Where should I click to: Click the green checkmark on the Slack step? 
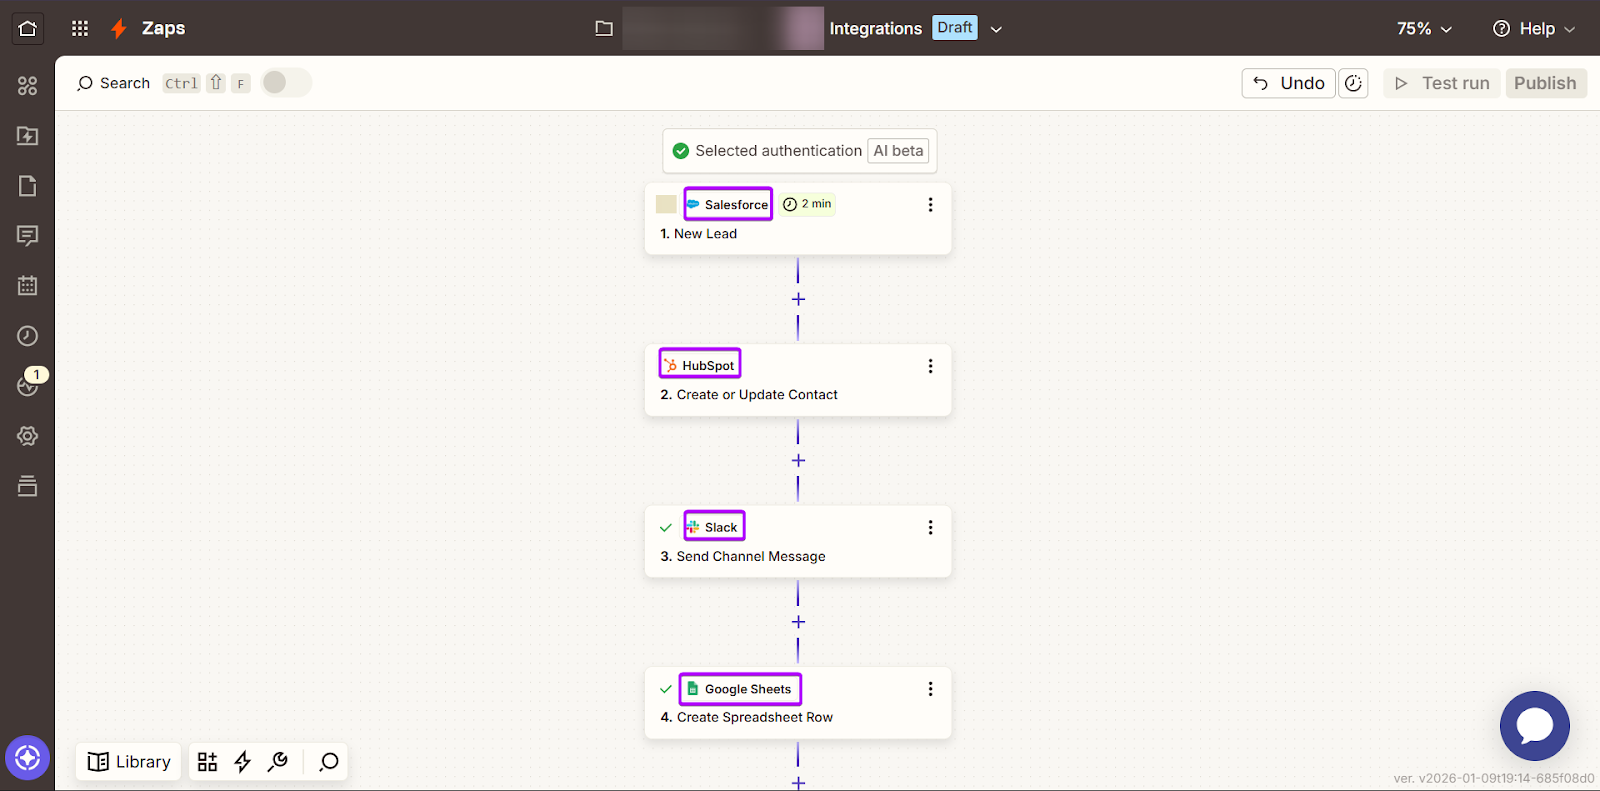tap(666, 527)
